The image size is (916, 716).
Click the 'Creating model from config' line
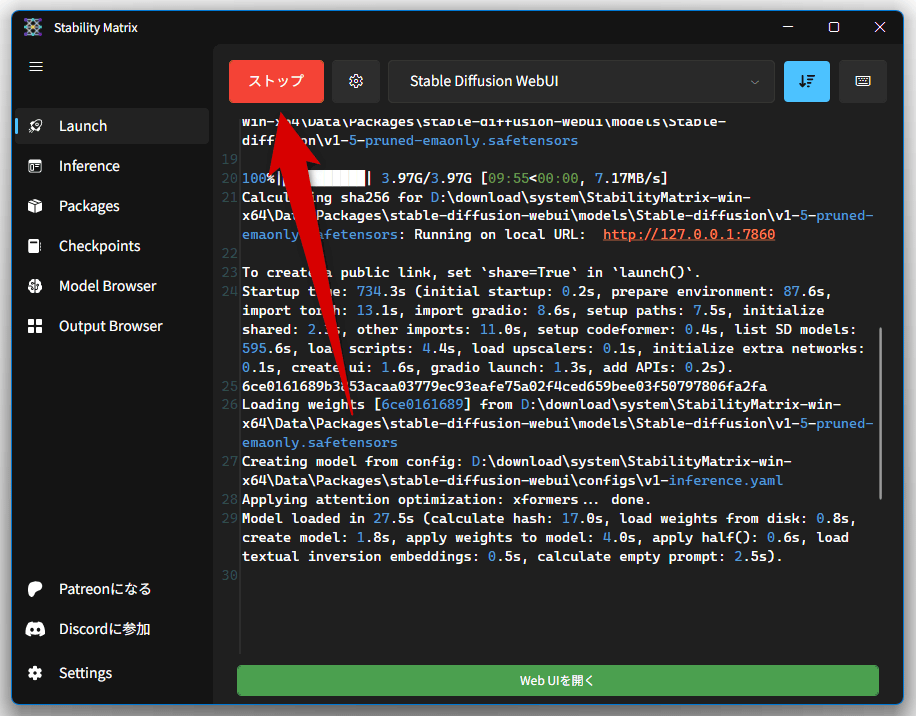[517, 471]
